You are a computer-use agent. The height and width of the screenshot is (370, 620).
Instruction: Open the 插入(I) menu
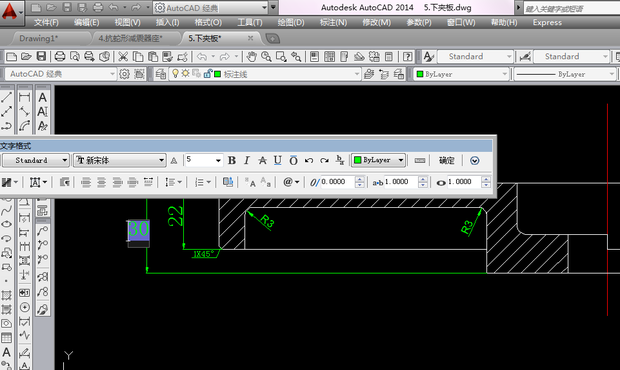(x=167, y=23)
